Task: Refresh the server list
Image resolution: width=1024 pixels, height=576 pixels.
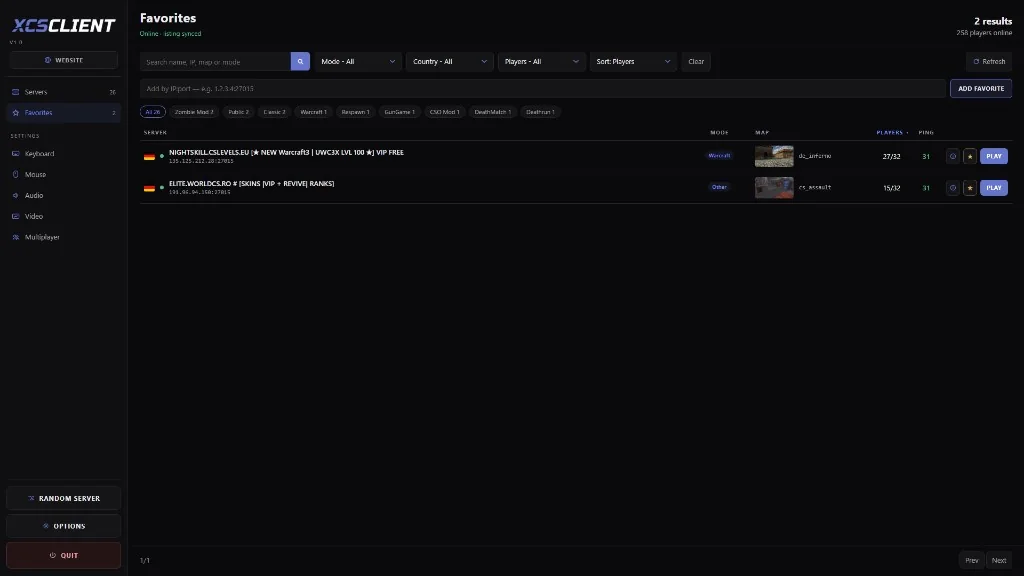Action: point(989,61)
